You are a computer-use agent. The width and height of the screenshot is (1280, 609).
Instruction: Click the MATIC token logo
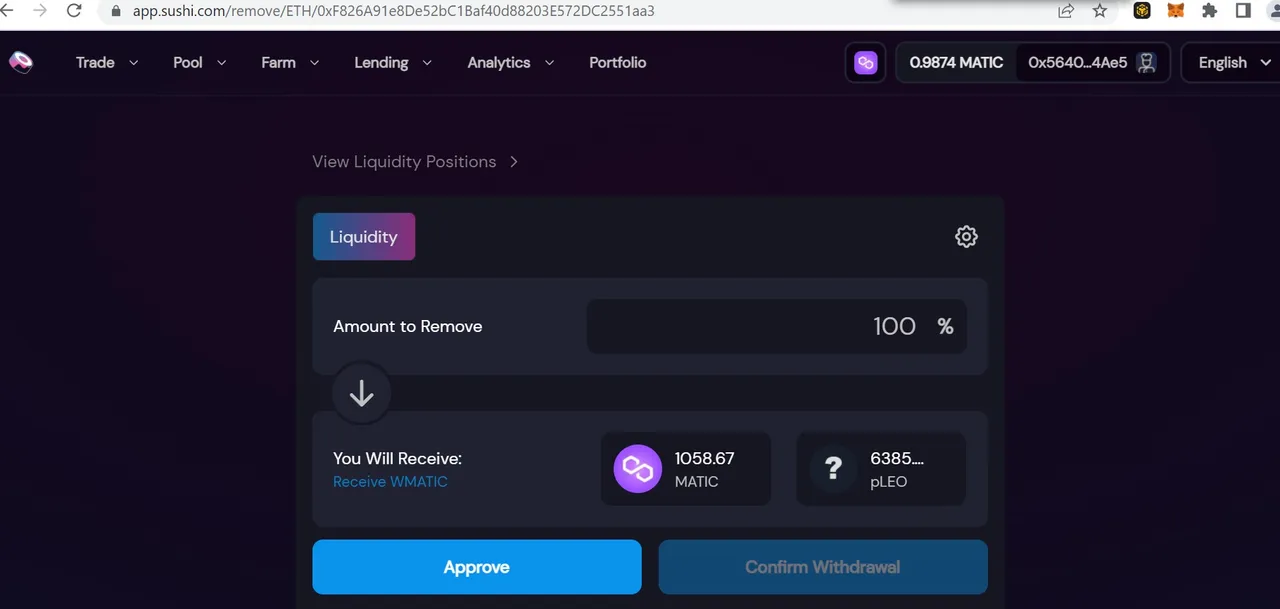click(x=638, y=469)
